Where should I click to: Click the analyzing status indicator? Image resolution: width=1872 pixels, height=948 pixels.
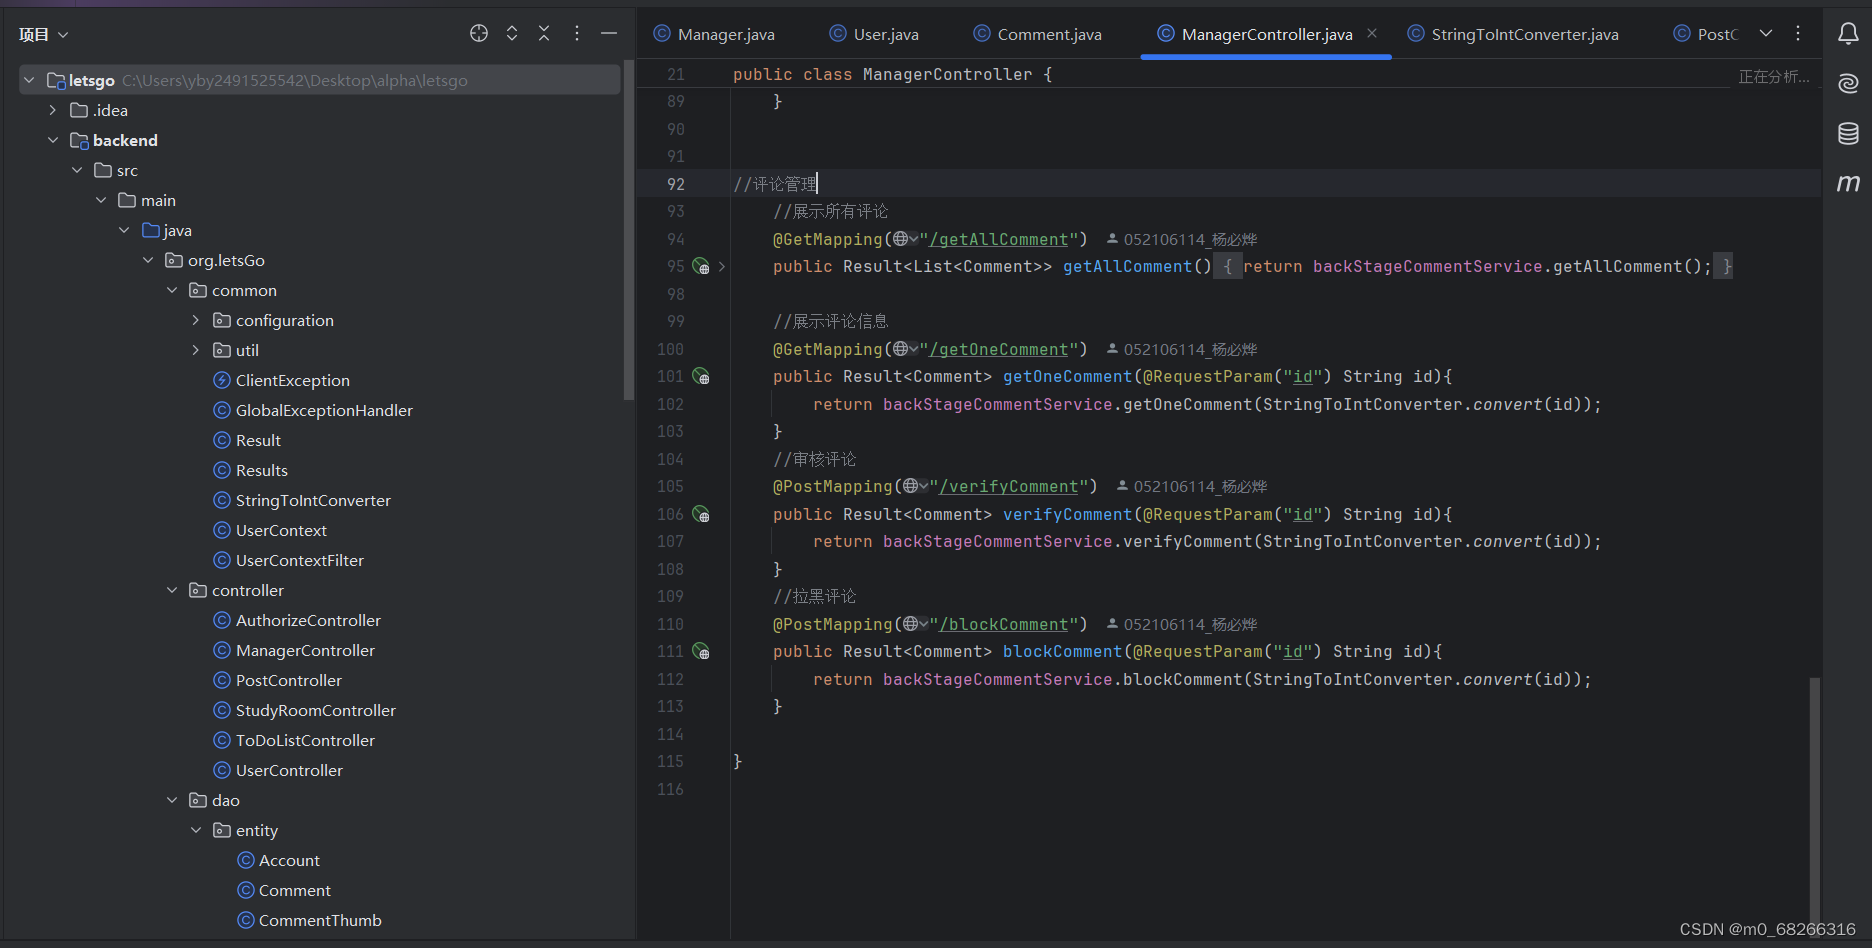1773,77
